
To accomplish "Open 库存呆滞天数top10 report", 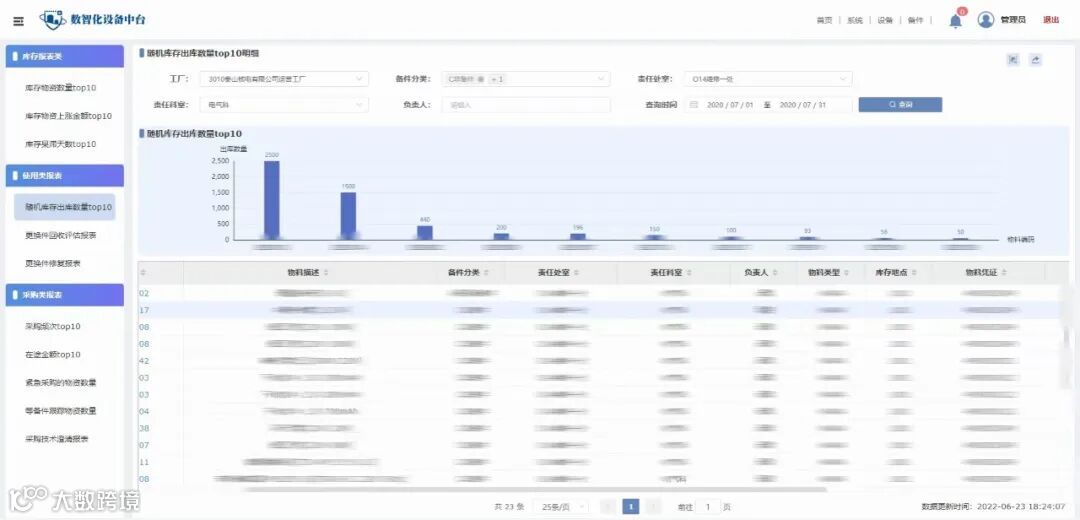I will pyautogui.click(x=61, y=145).
